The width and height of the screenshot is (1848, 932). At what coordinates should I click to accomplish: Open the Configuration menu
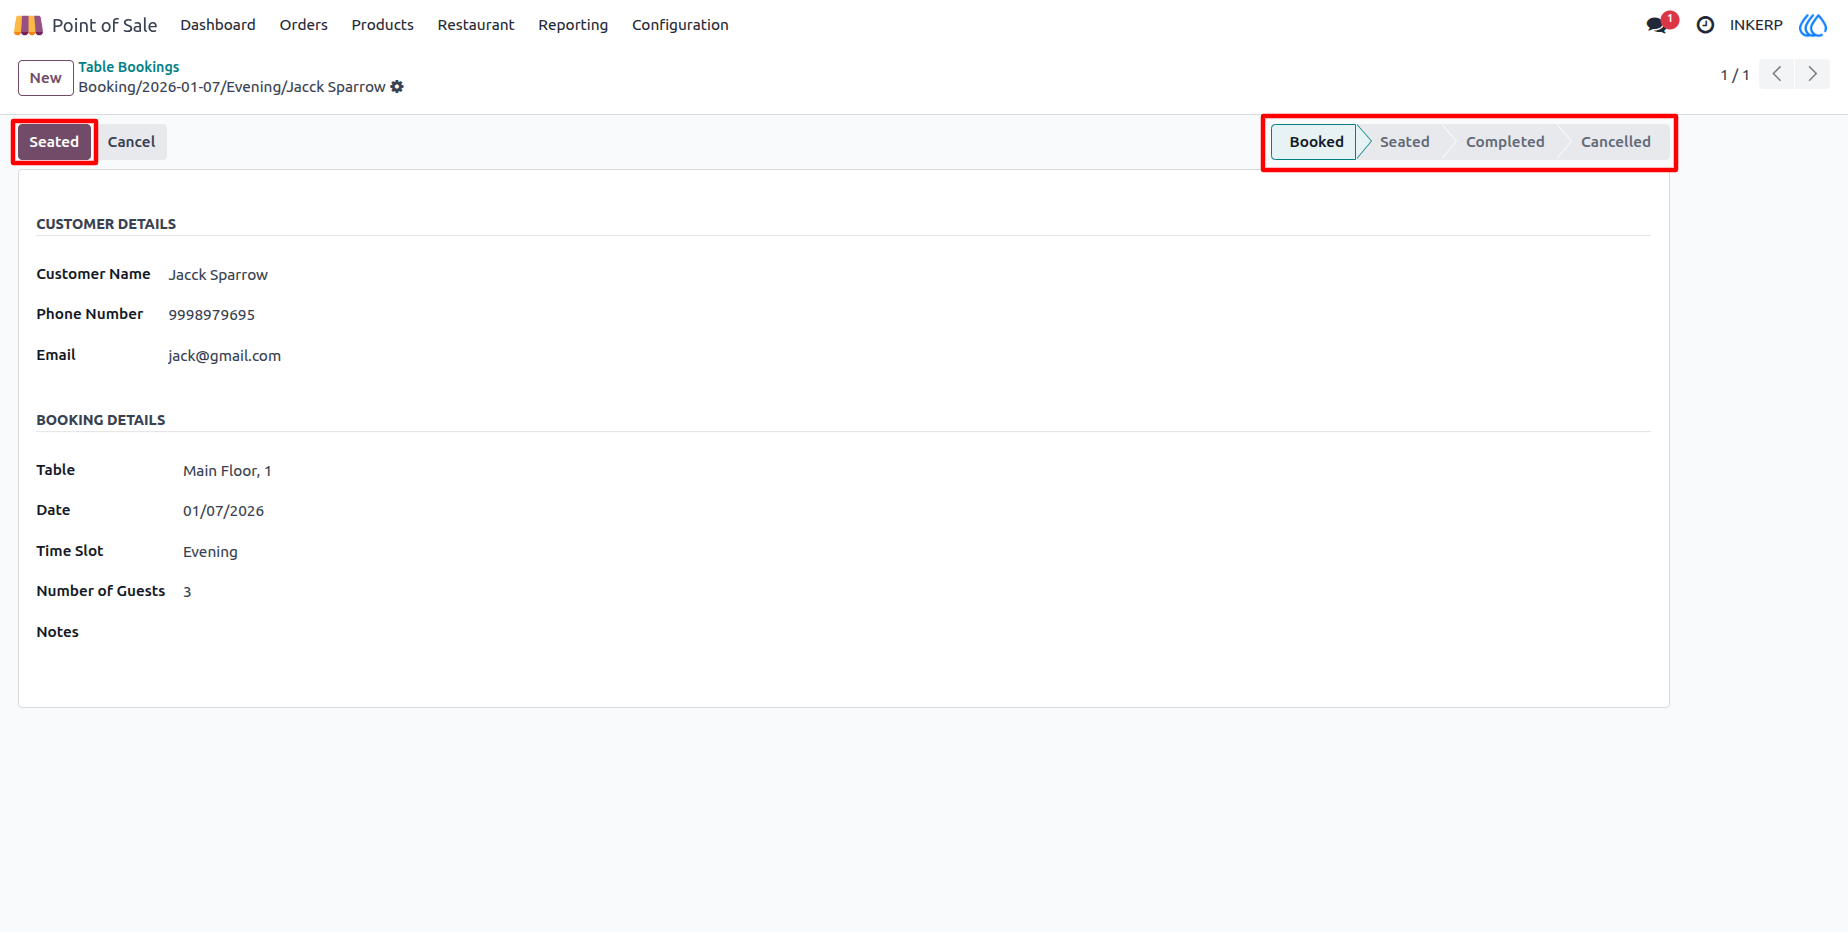680,25
